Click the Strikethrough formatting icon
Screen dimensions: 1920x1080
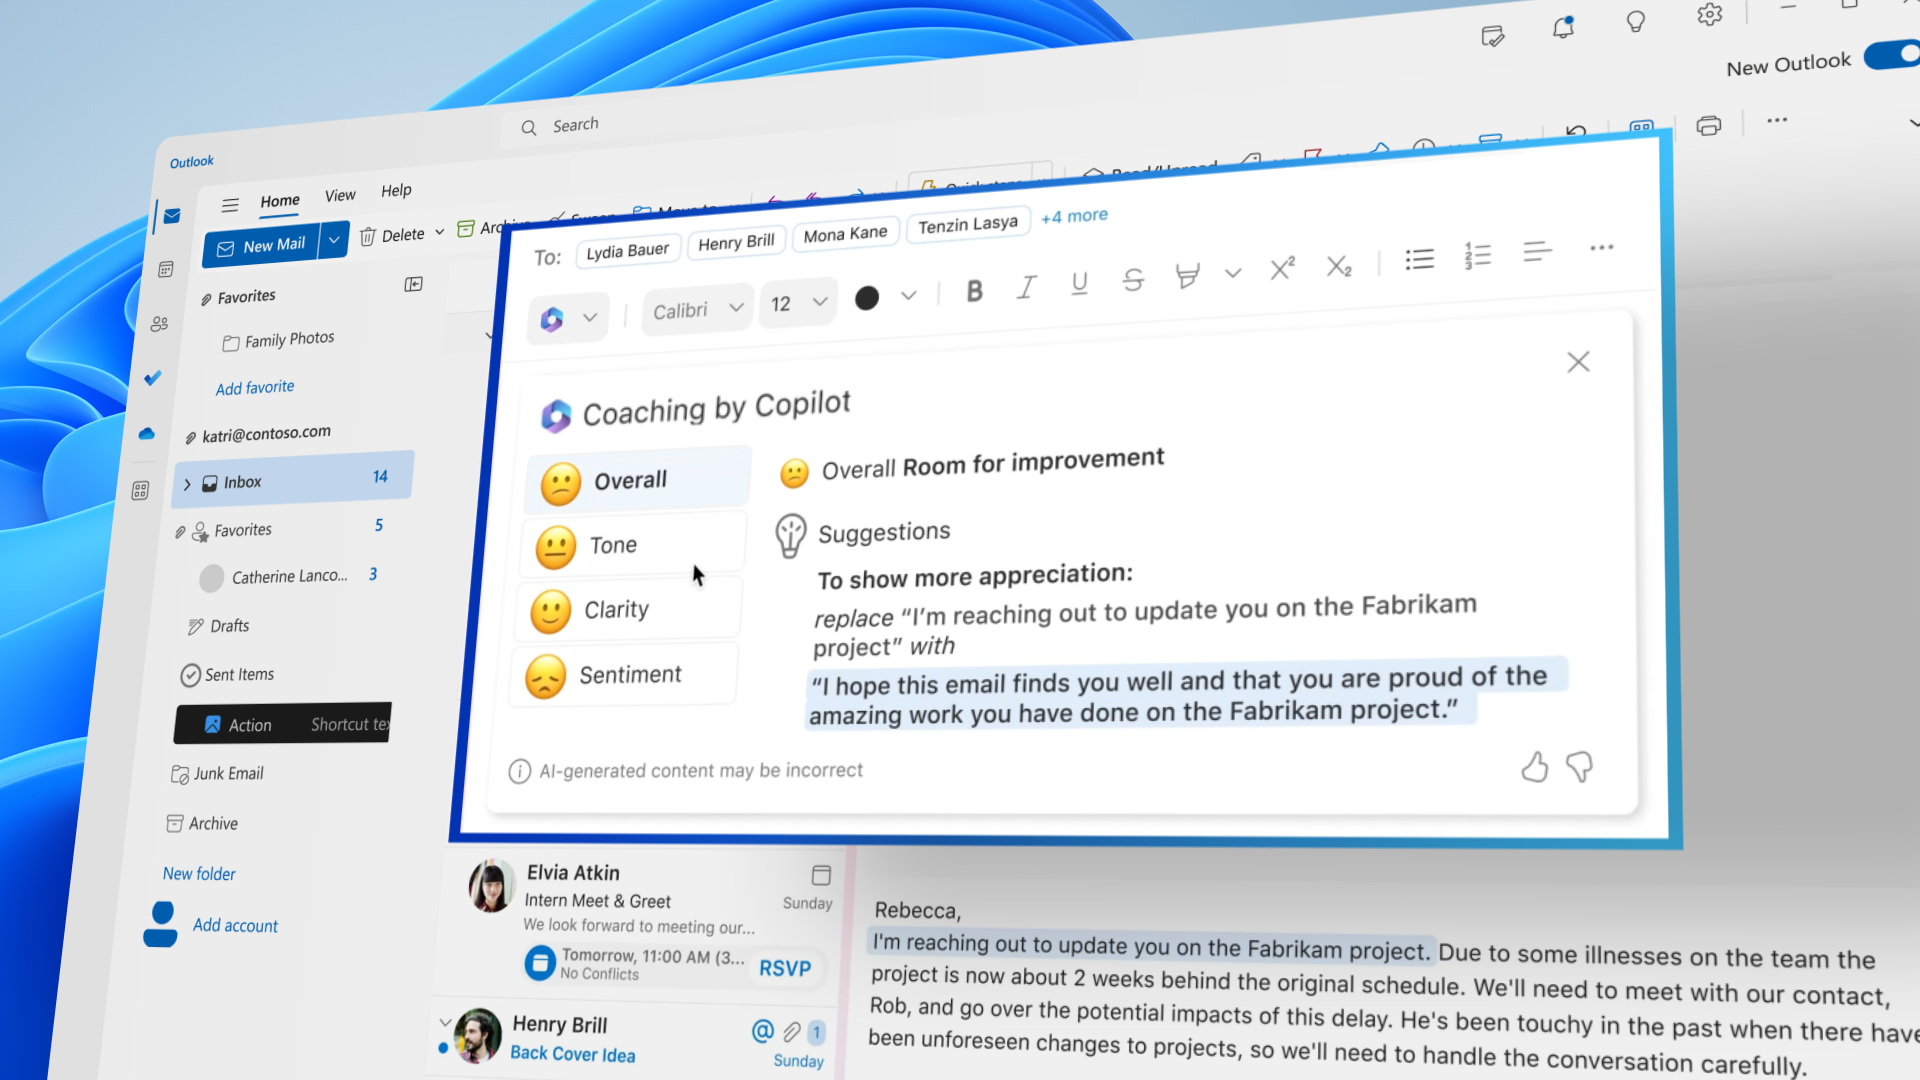tap(1131, 281)
